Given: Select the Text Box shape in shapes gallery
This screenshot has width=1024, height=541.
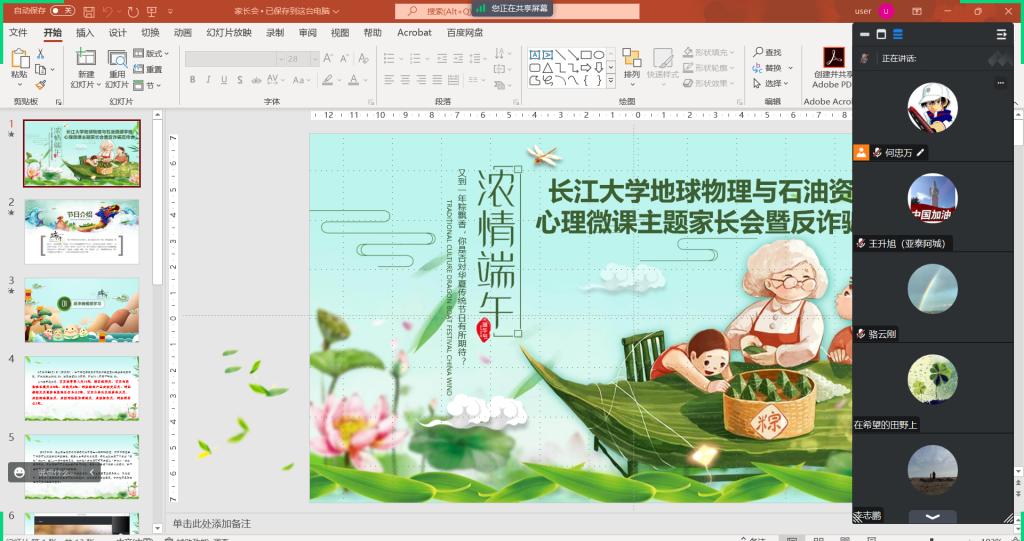Looking at the screenshot, I should click(535, 54).
